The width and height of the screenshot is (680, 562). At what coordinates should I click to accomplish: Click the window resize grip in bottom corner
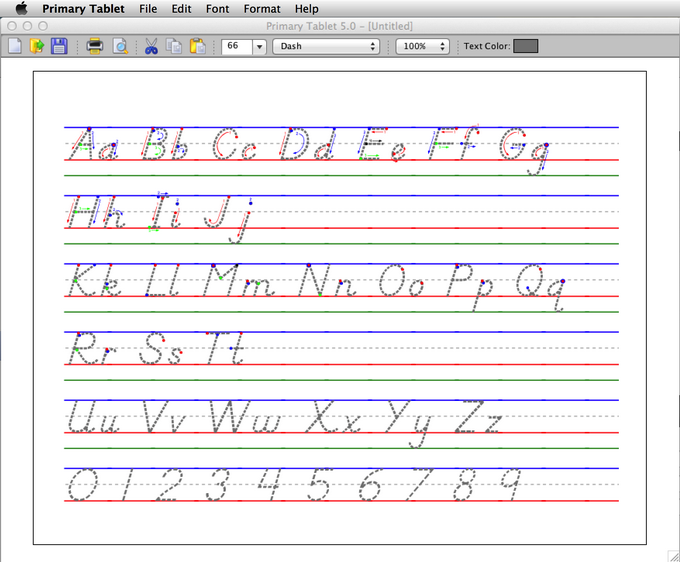[672, 554]
